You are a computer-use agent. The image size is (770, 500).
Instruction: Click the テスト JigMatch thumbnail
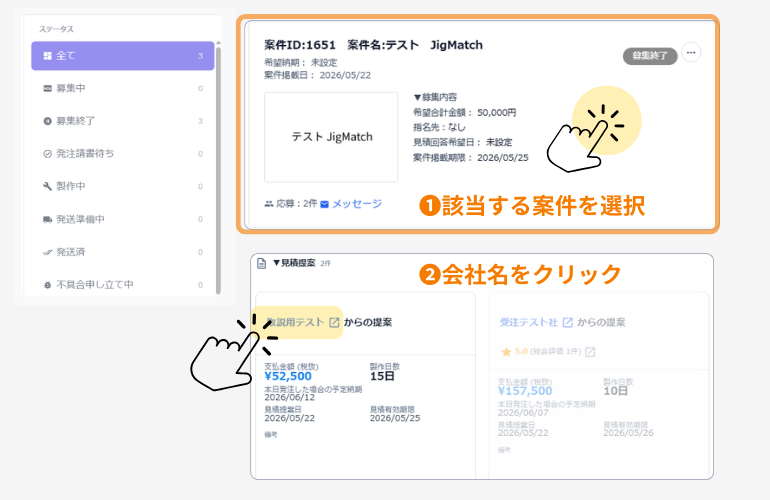pos(331,137)
